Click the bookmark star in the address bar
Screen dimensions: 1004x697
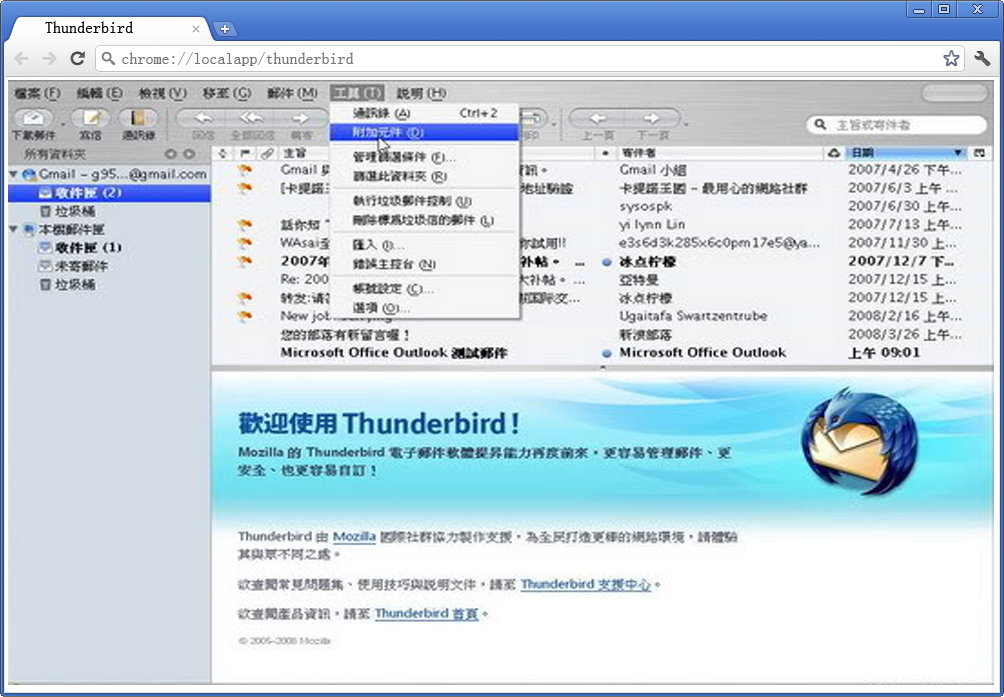point(951,59)
